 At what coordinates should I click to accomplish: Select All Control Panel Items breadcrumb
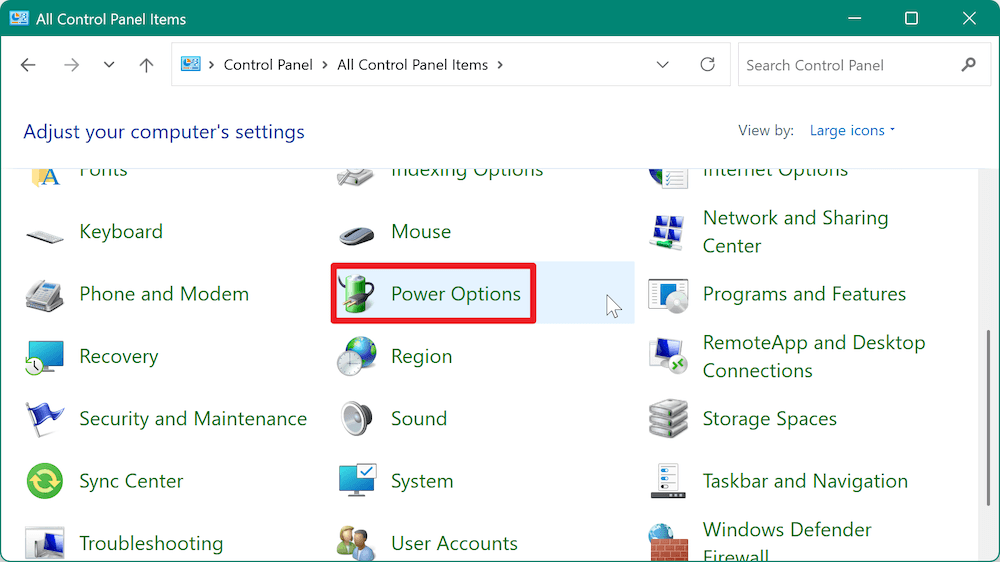pos(413,65)
